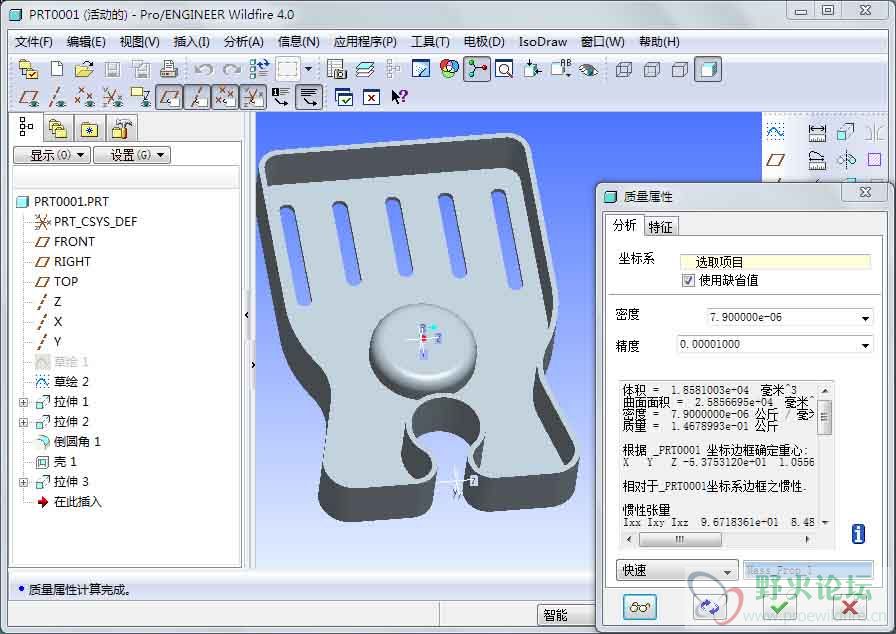Select no hidden display icon

coord(679,70)
